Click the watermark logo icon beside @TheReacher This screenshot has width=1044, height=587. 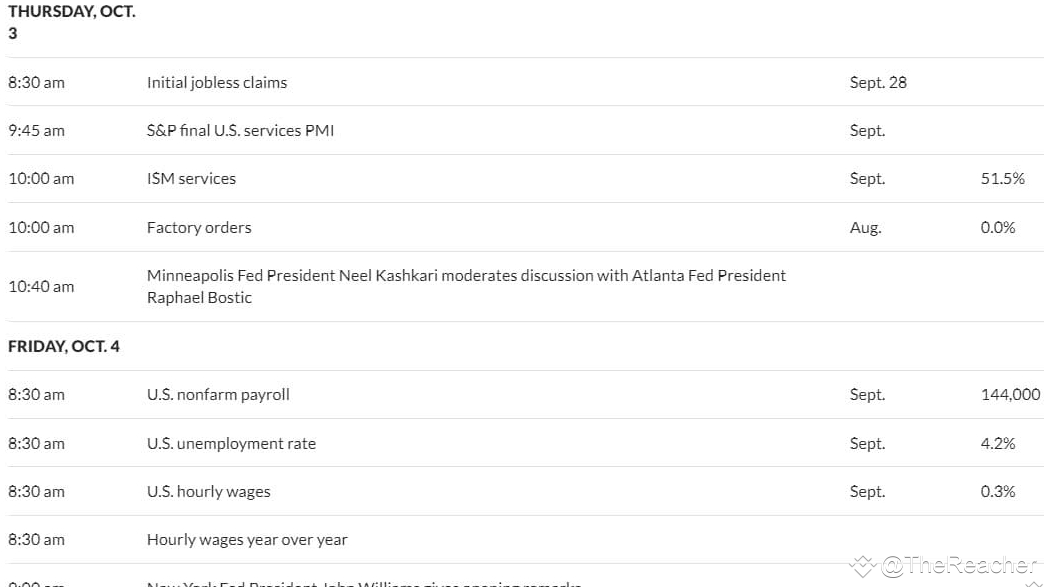pos(862,566)
